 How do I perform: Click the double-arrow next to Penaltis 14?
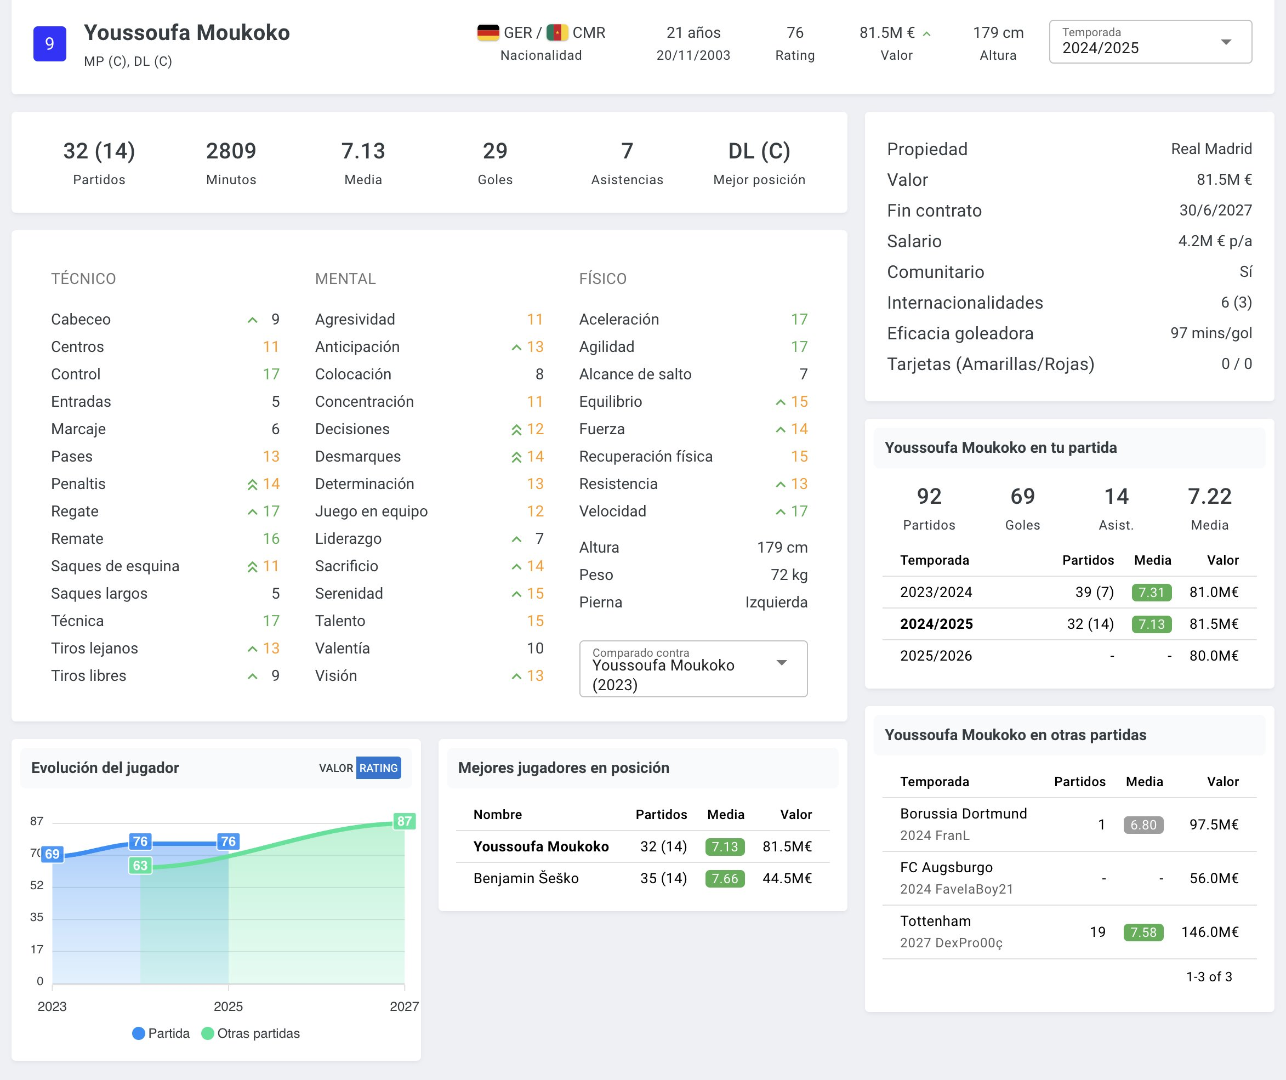tap(253, 484)
